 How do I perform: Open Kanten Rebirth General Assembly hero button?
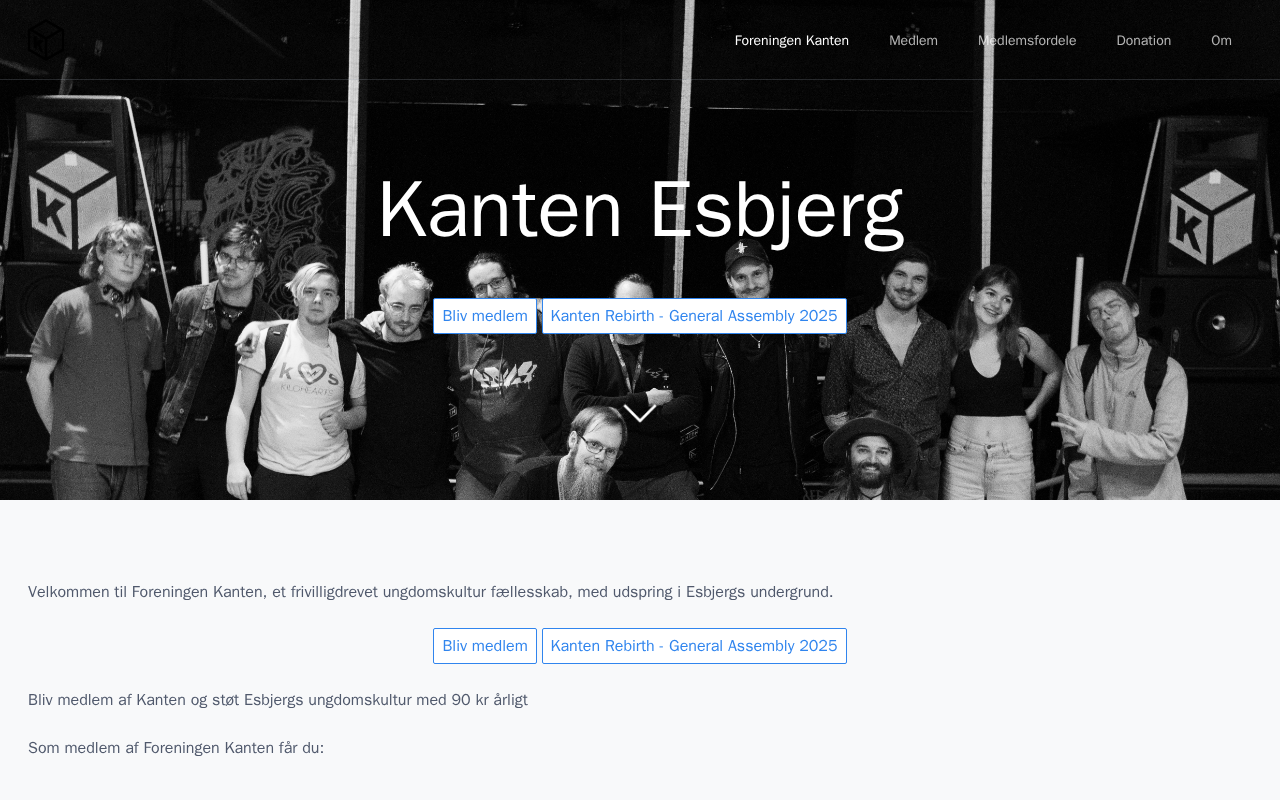[694, 316]
